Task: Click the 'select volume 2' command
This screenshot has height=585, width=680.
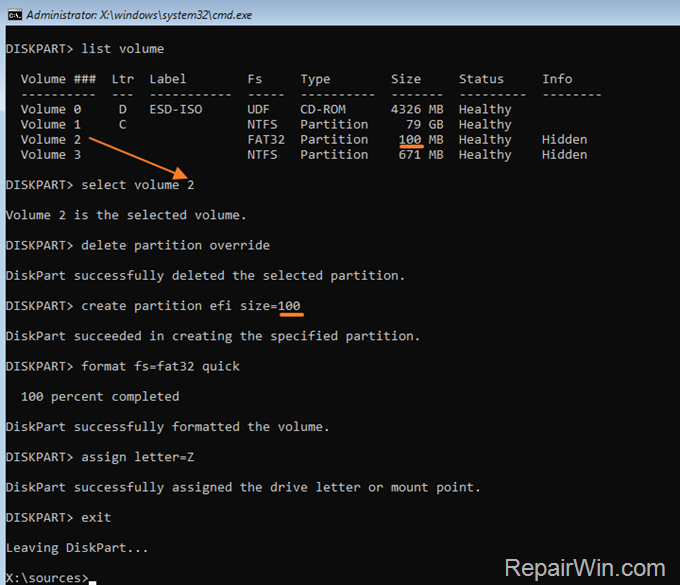Action: tap(138, 185)
